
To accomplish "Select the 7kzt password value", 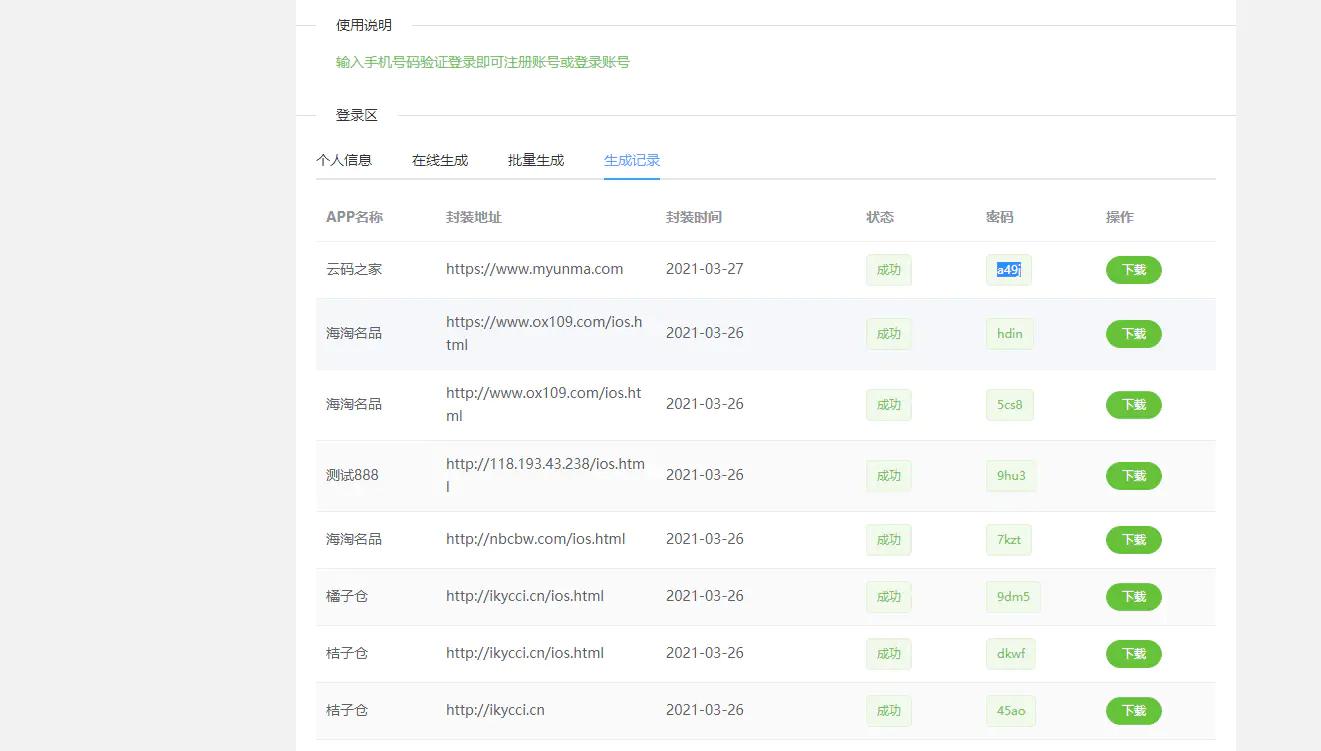I will point(1008,539).
